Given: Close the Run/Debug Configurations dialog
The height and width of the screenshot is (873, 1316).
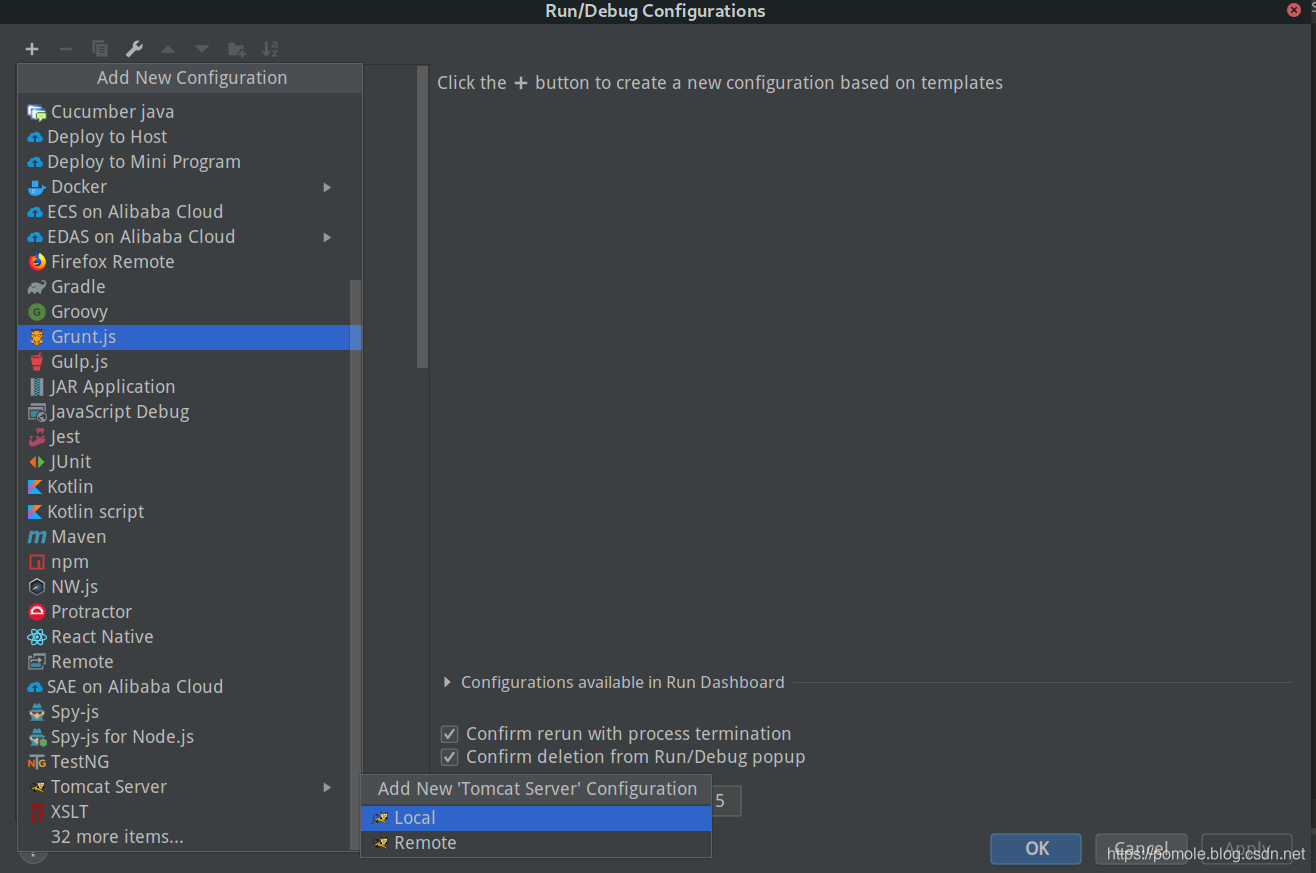Looking at the screenshot, I should pyautogui.click(x=1294, y=10).
